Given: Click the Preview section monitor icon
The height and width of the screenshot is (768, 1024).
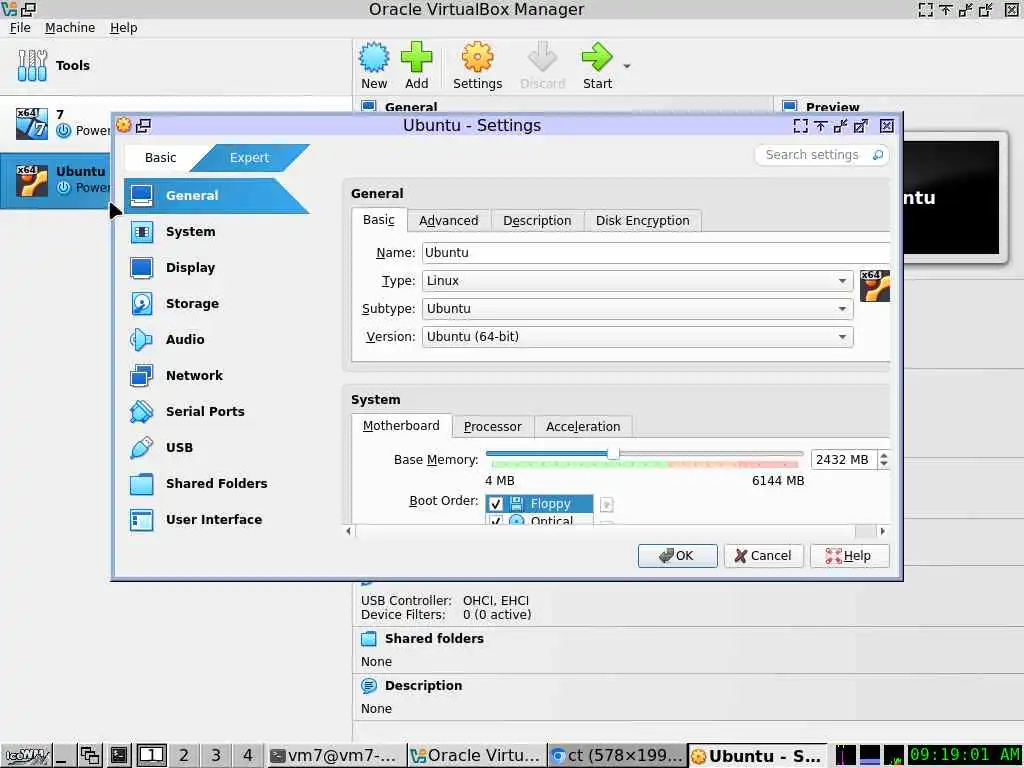Looking at the screenshot, I should tap(790, 106).
